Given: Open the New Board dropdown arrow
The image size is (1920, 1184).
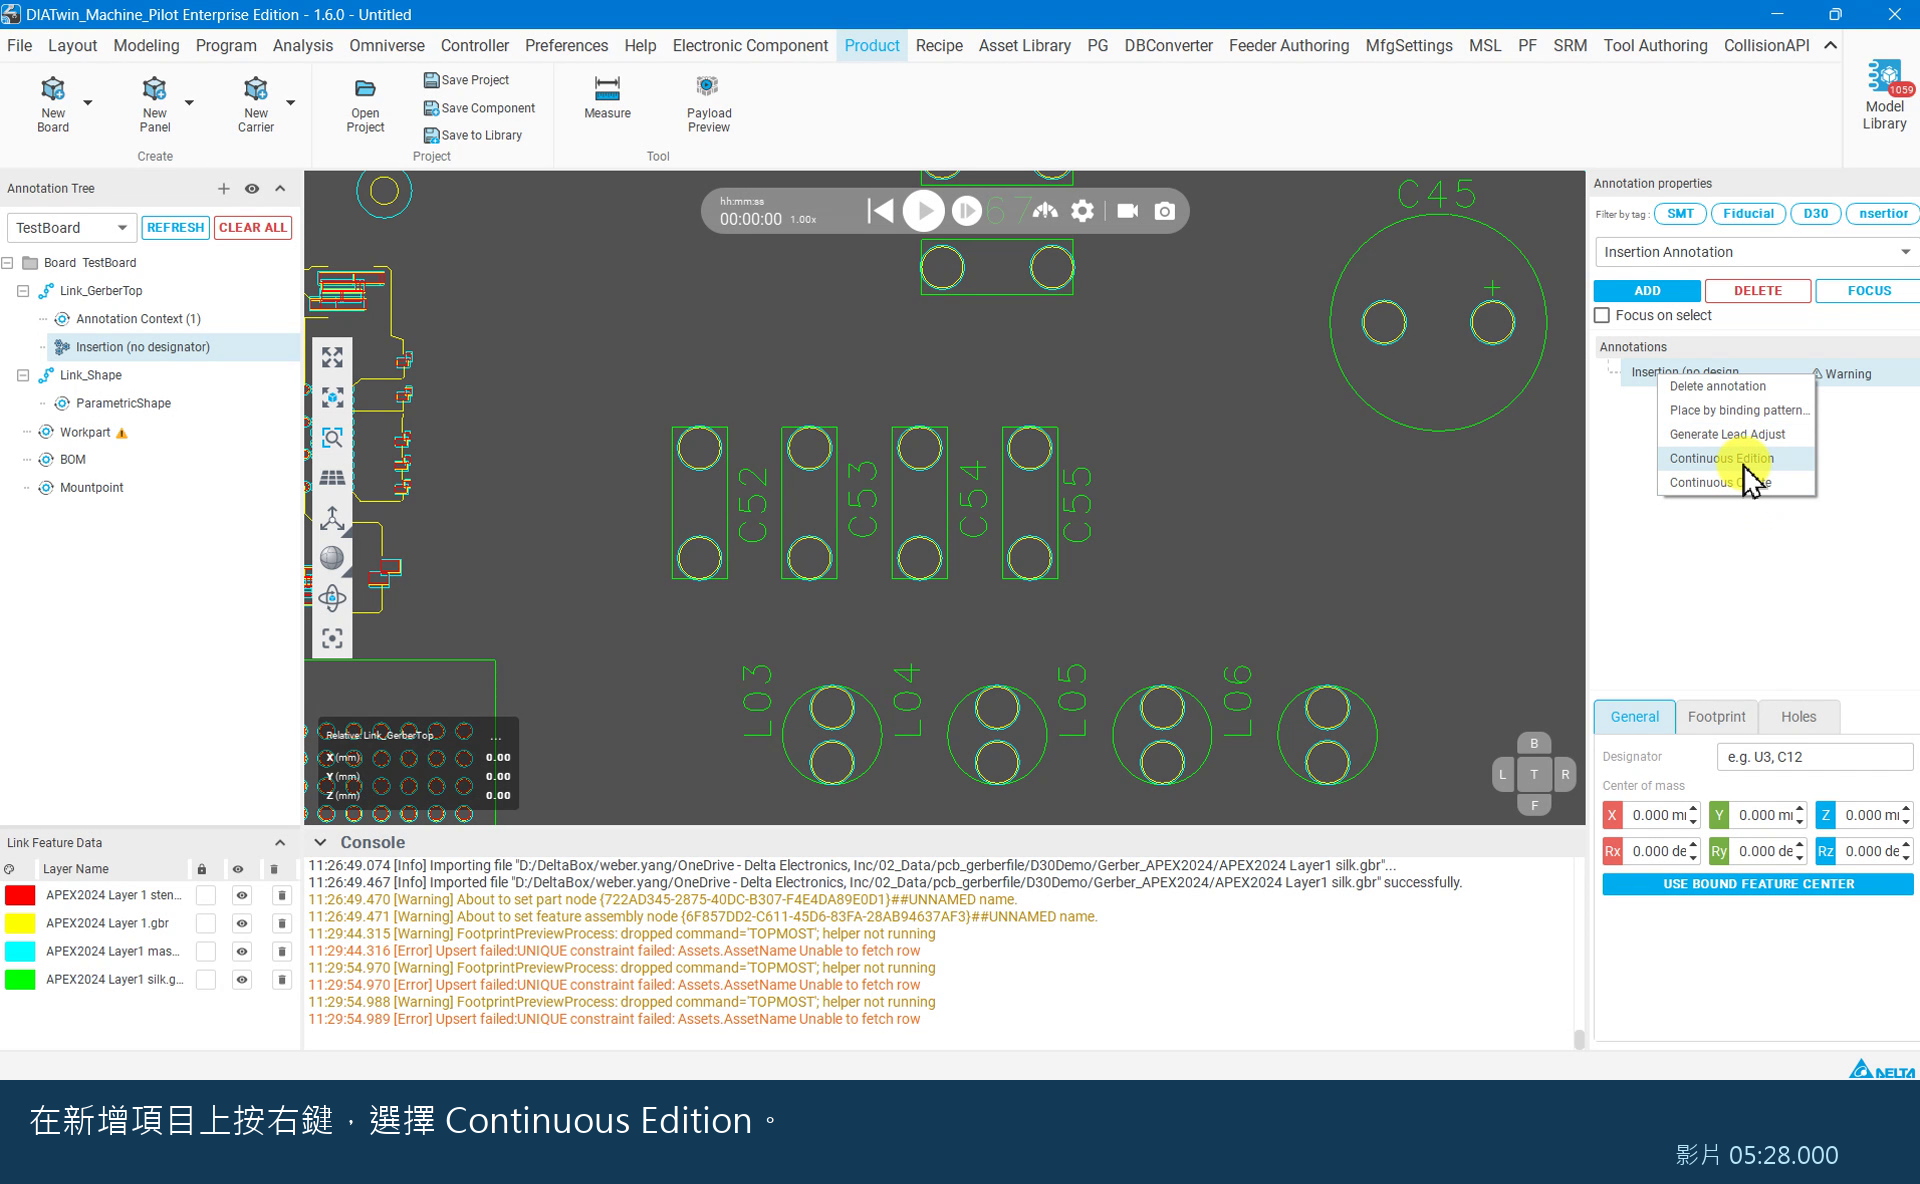Looking at the screenshot, I should pyautogui.click(x=88, y=102).
